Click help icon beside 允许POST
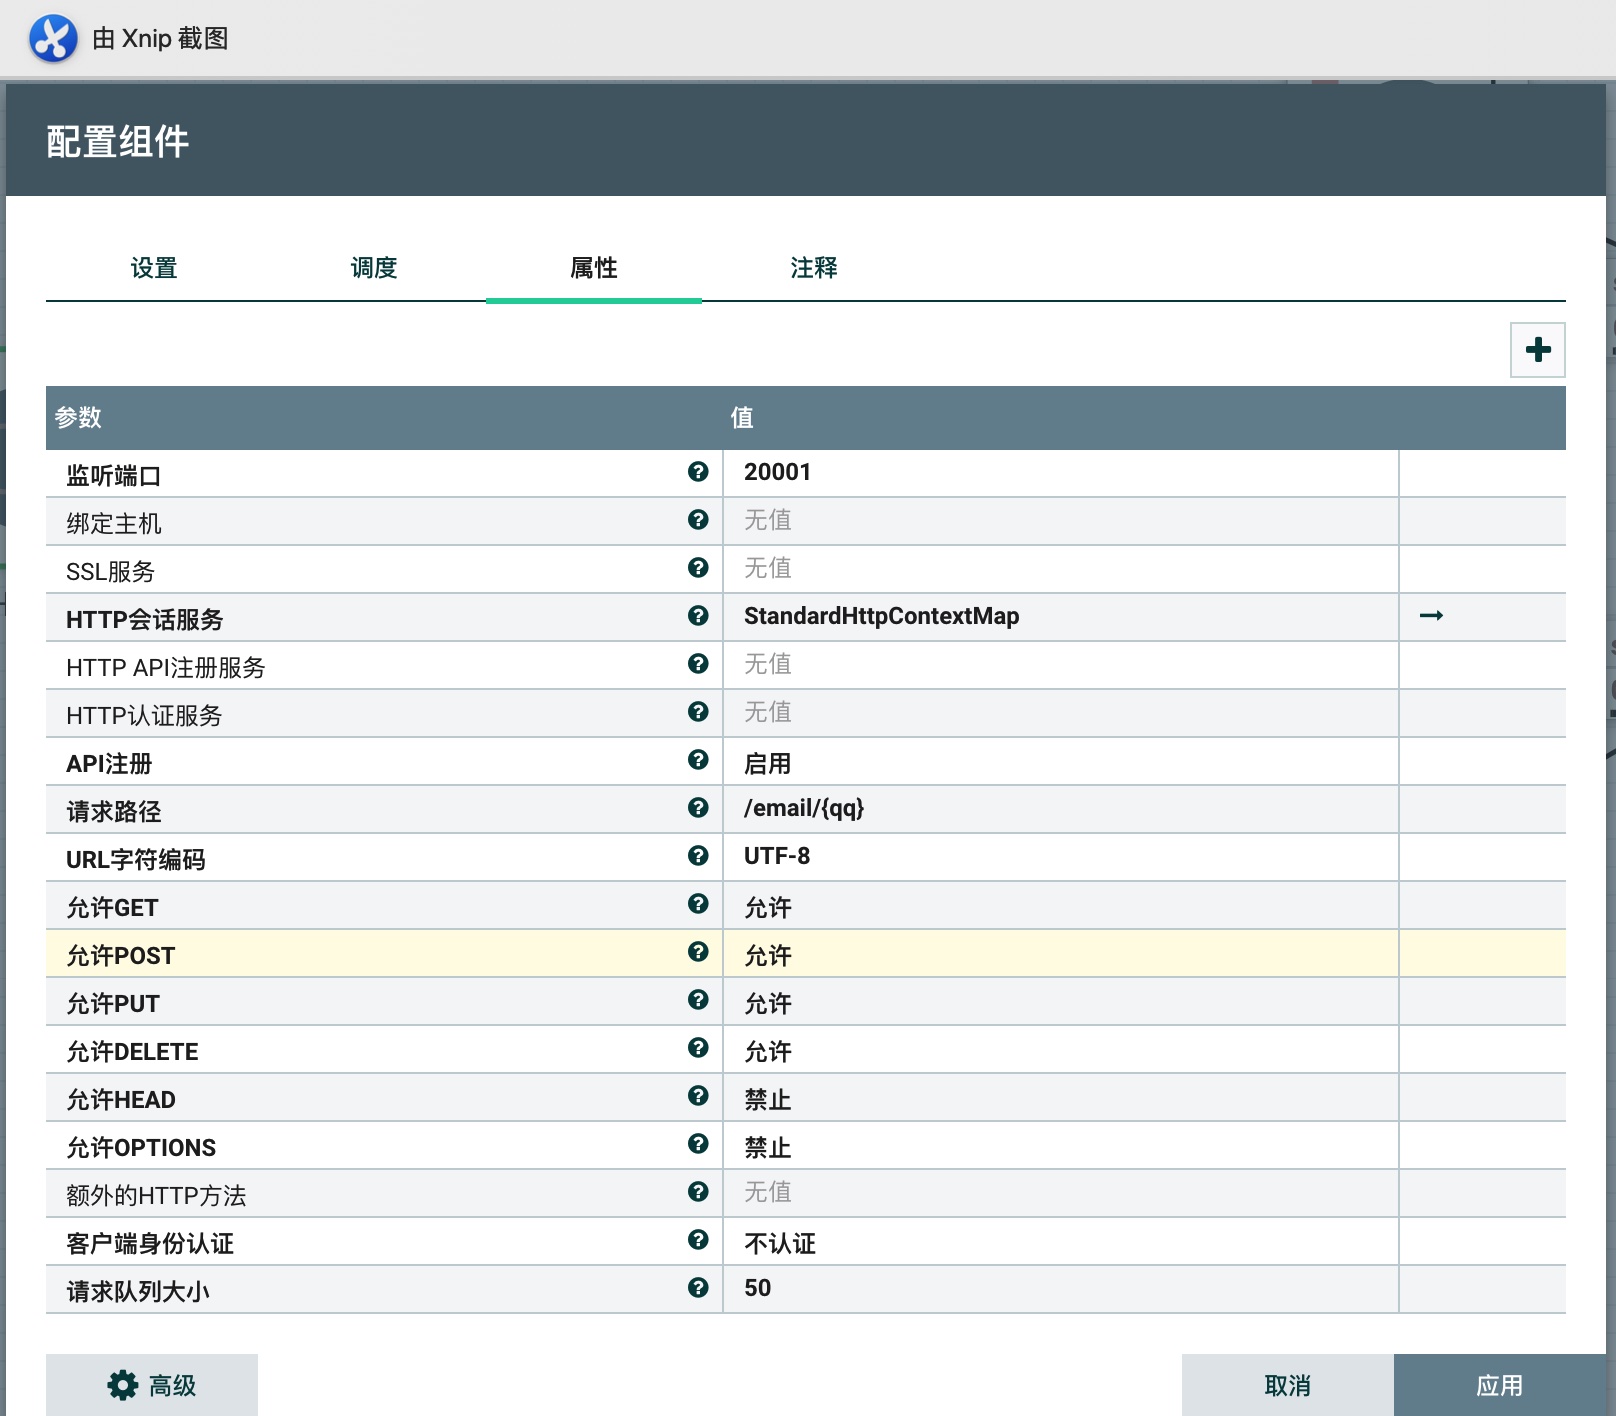 (698, 952)
